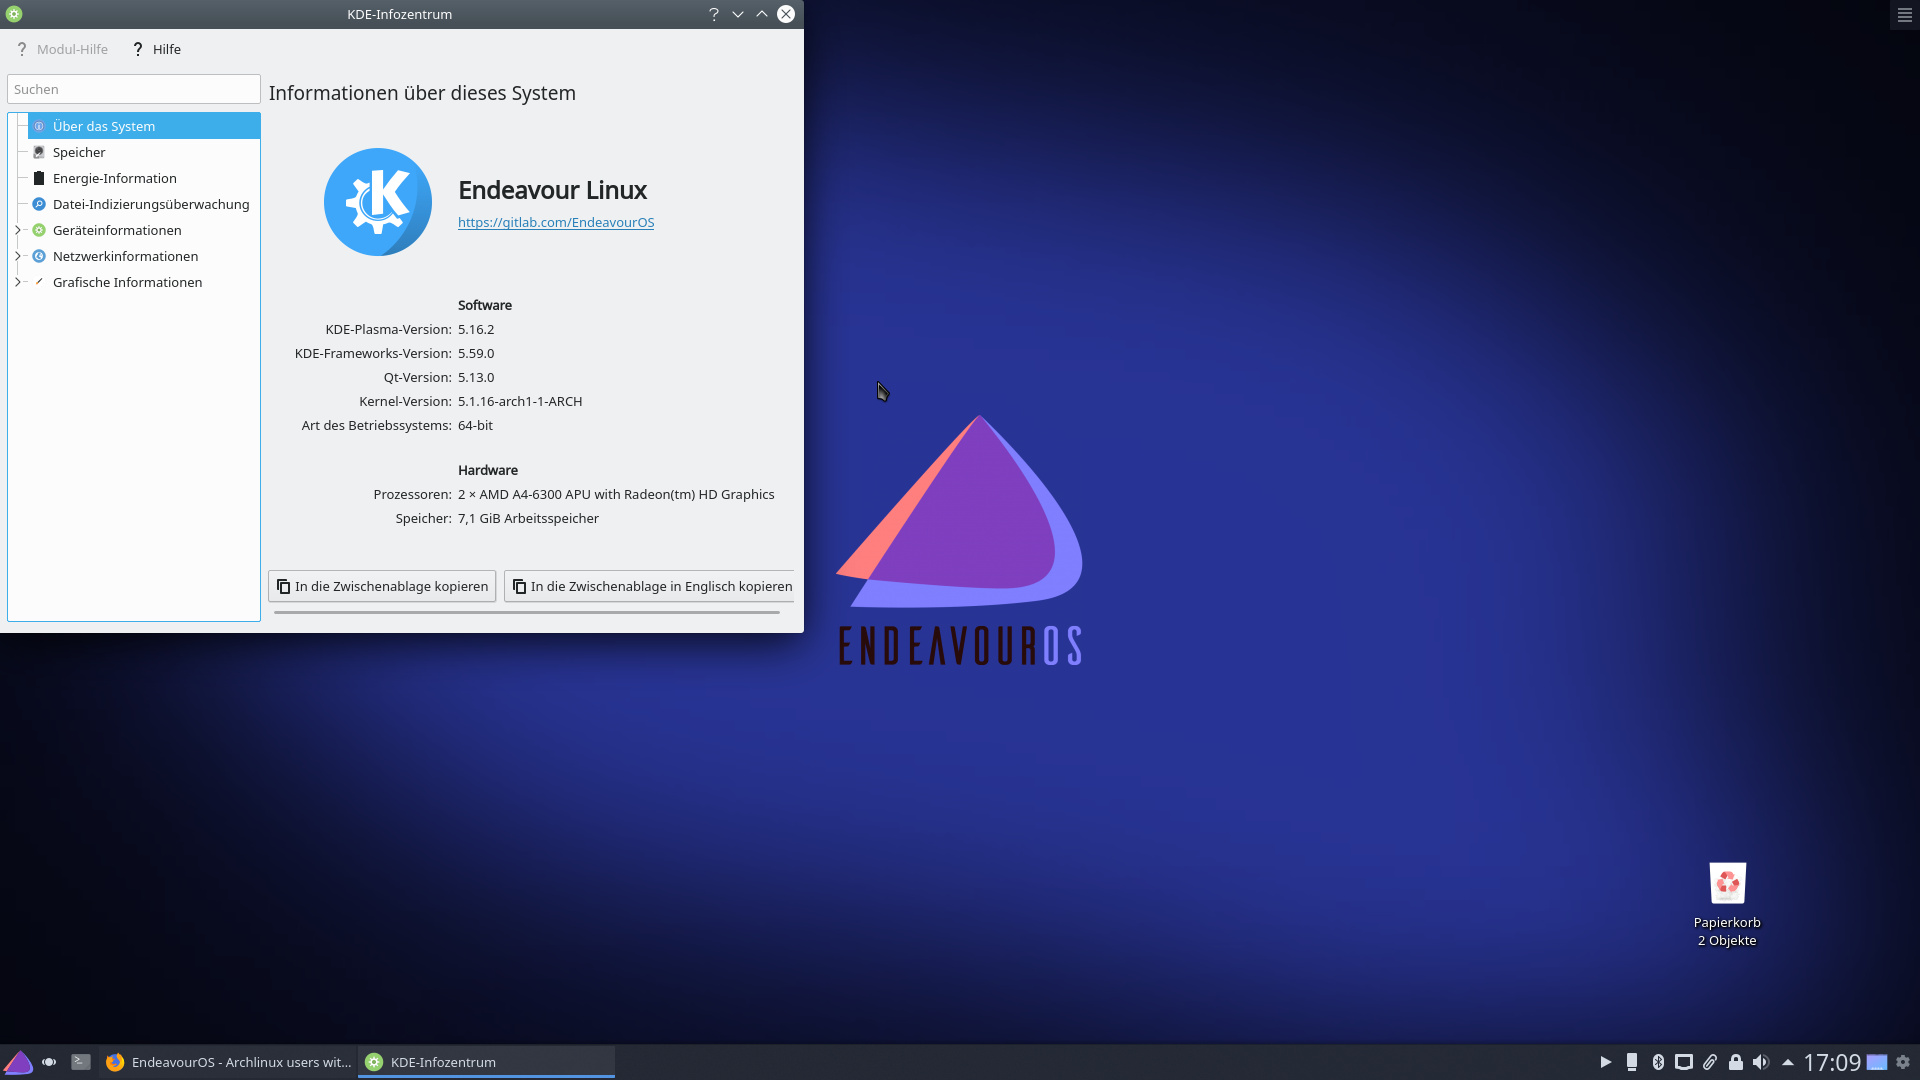Image resolution: width=1920 pixels, height=1080 pixels.
Task: Open the EndeavourOS application launcher
Action: point(18,1062)
